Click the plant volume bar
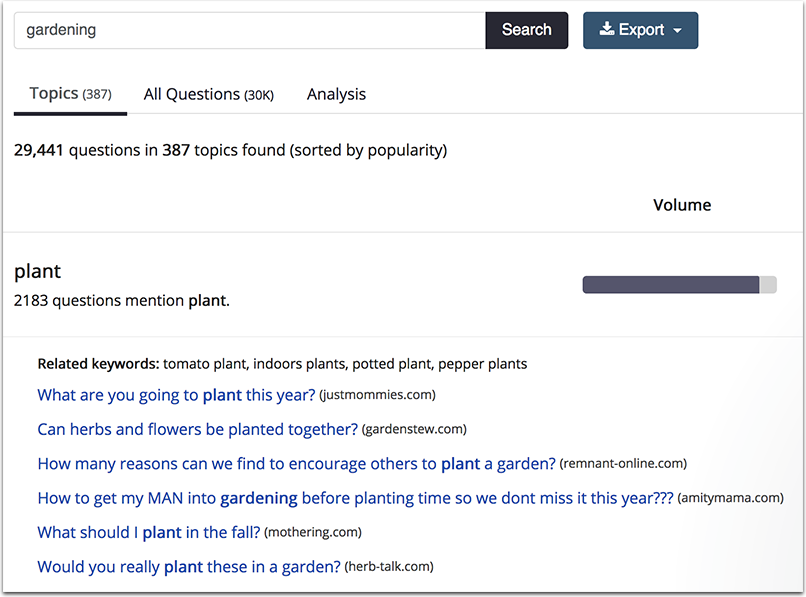 (x=679, y=285)
